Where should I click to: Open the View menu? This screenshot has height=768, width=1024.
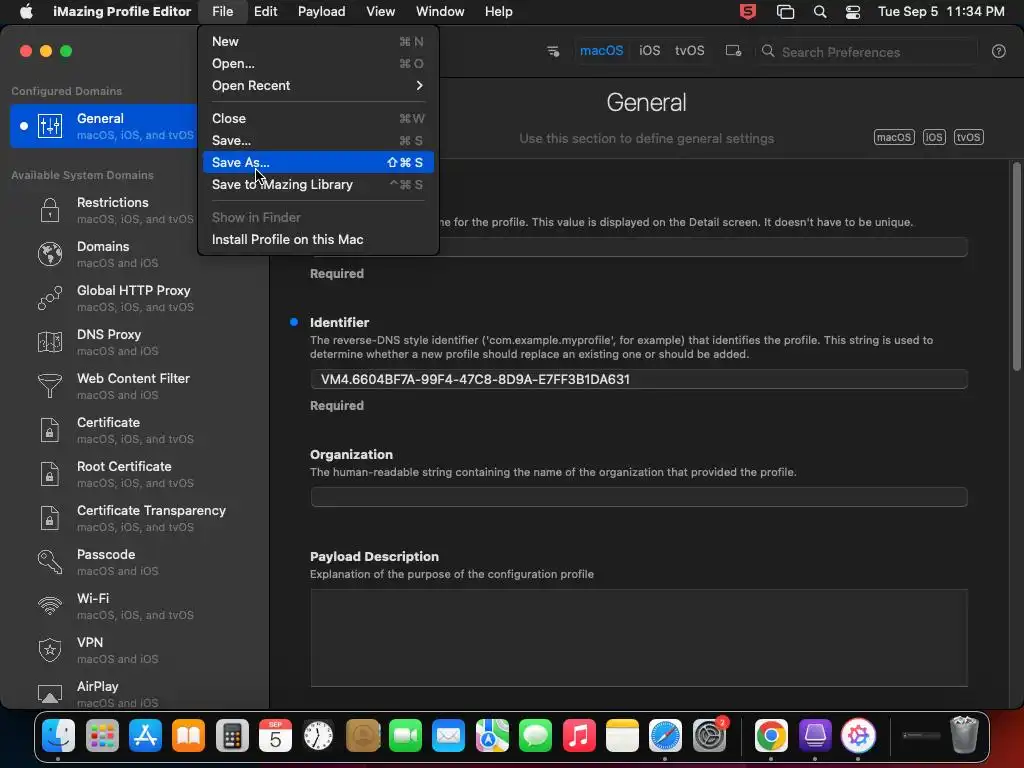pyautogui.click(x=380, y=12)
